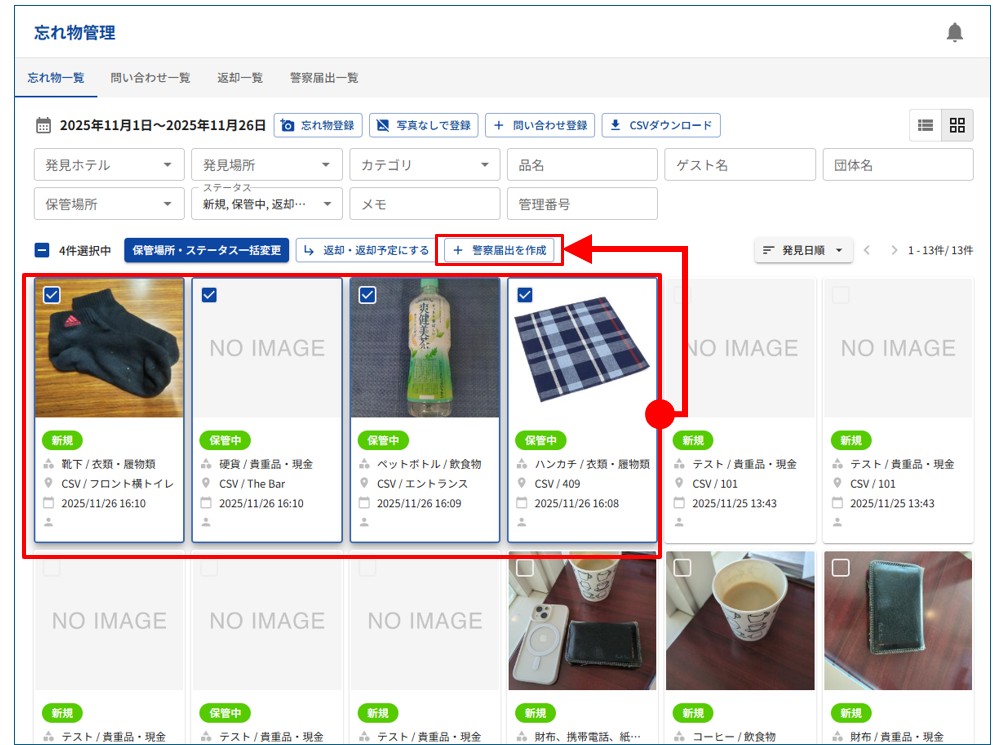
Task: Open the 発見日順 sort dropdown
Action: tap(804, 250)
